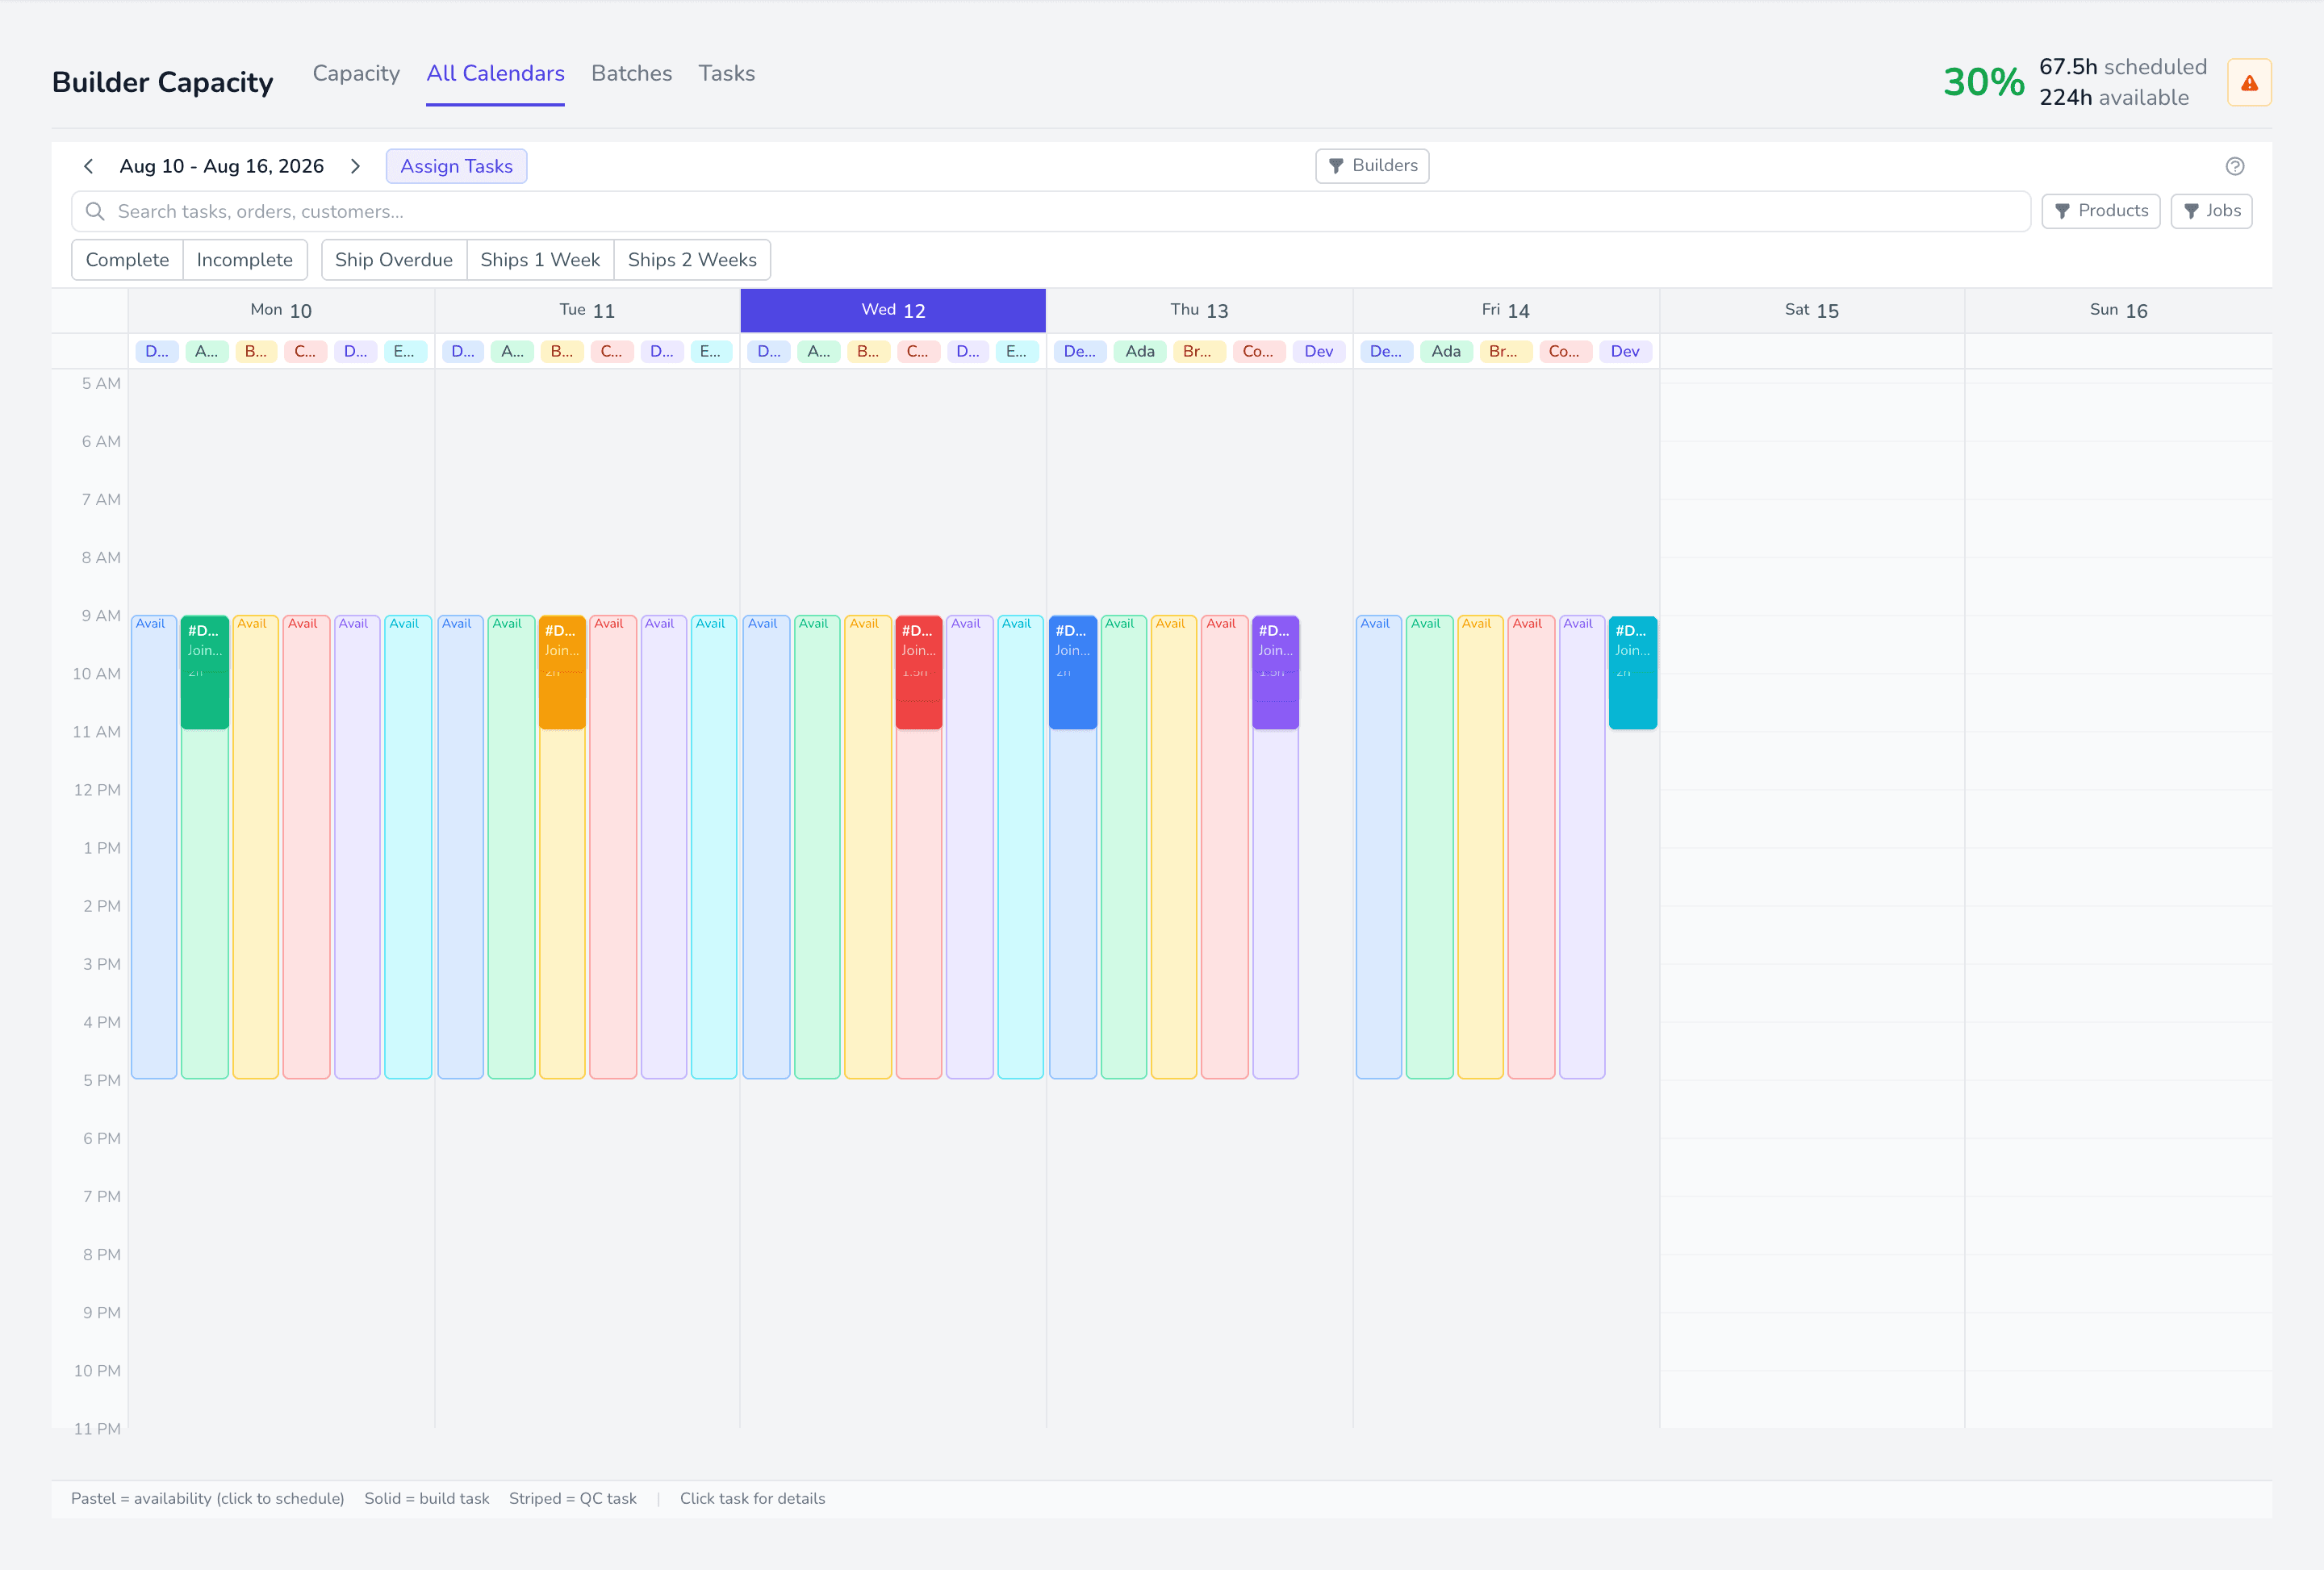
Task: Switch to the Capacity tab
Action: coord(356,73)
